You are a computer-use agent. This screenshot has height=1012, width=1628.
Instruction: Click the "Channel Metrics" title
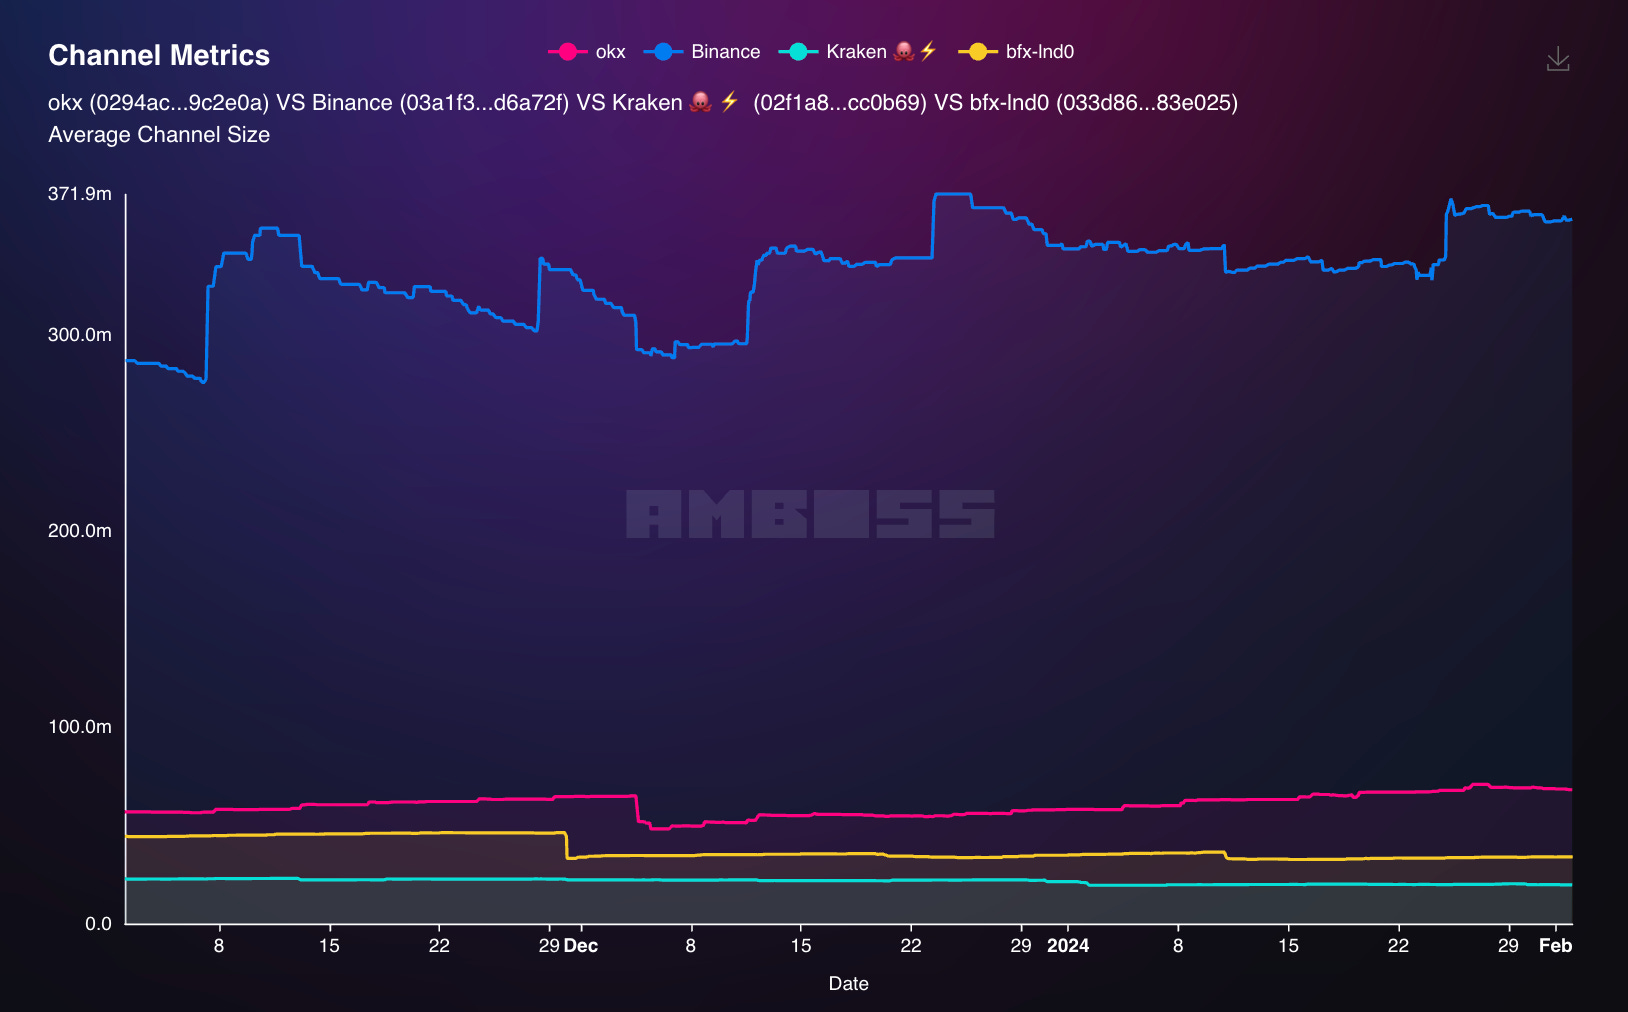(159, 55)
